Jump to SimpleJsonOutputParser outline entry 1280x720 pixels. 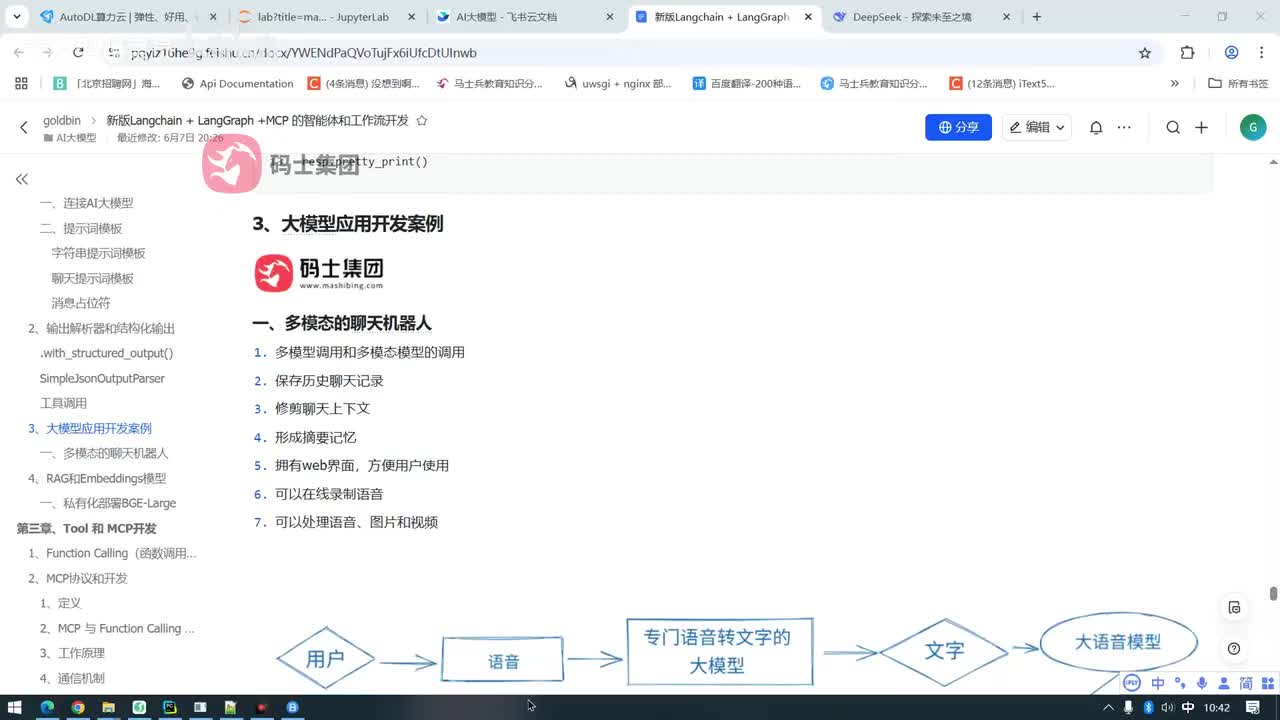(x=102, y=378)
